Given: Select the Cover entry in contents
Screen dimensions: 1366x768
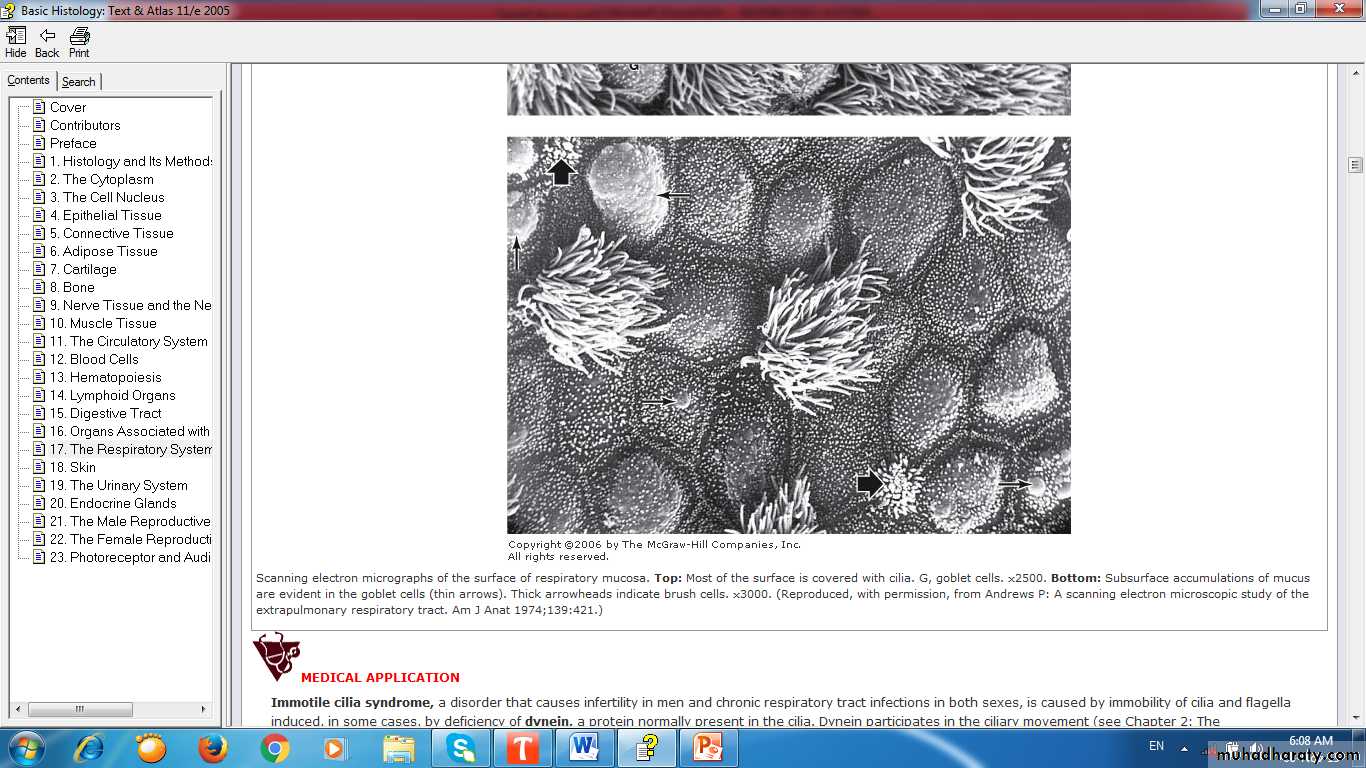Looking at the screenshot, I should pos(68,107).
